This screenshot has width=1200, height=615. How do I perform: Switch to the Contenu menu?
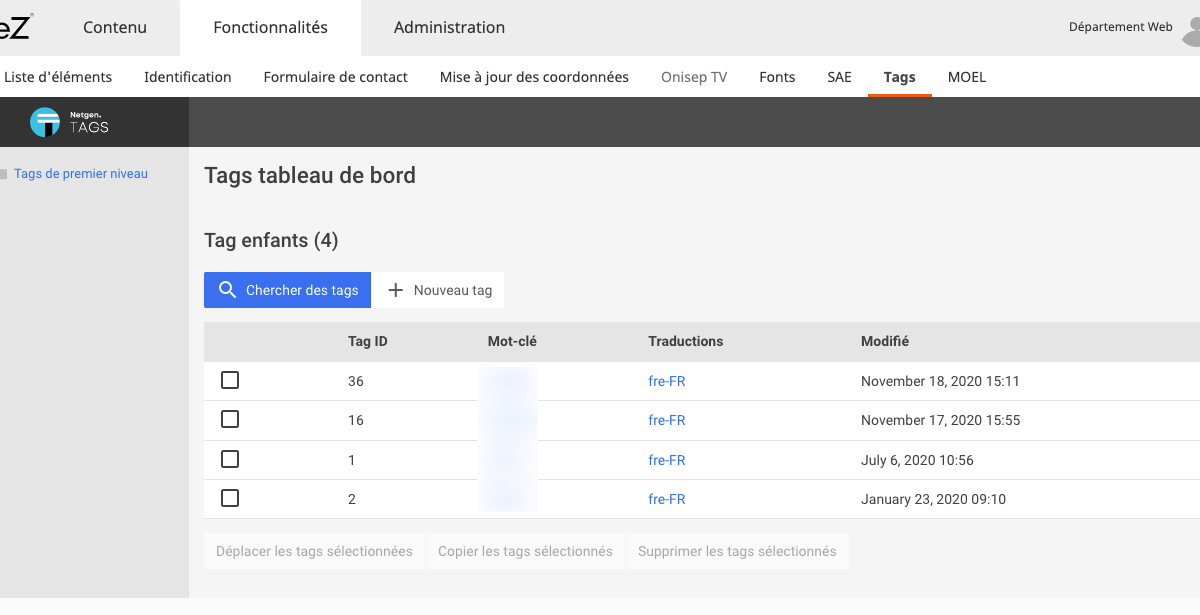pos(114,27)
